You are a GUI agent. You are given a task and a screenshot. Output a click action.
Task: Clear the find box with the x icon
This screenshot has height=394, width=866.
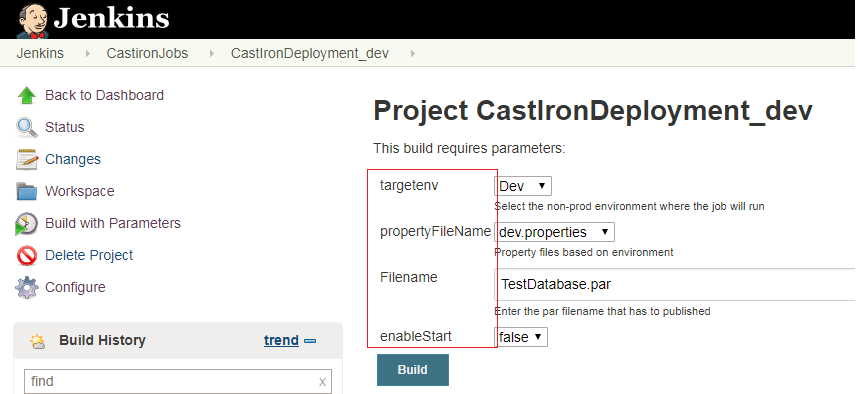coord(323,382)
